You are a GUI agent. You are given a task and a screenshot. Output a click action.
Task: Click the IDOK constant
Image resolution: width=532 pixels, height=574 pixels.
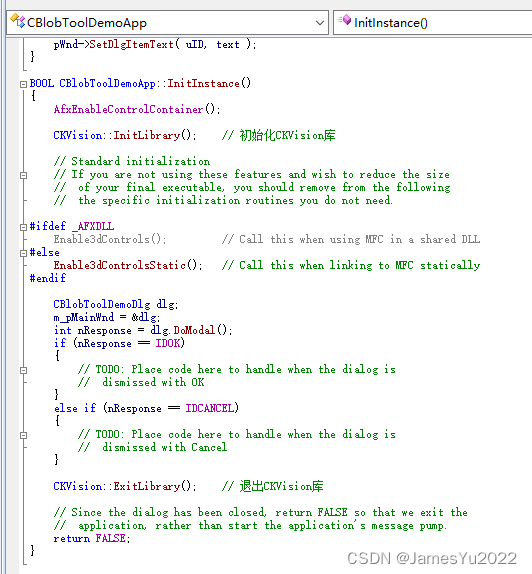click(x=168, y=343)
